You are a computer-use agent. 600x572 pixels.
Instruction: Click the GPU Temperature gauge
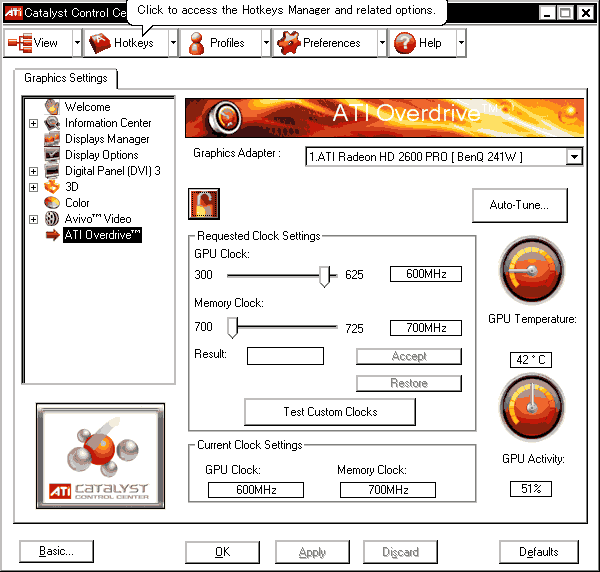pyautogui.click(x=532, y=270)
